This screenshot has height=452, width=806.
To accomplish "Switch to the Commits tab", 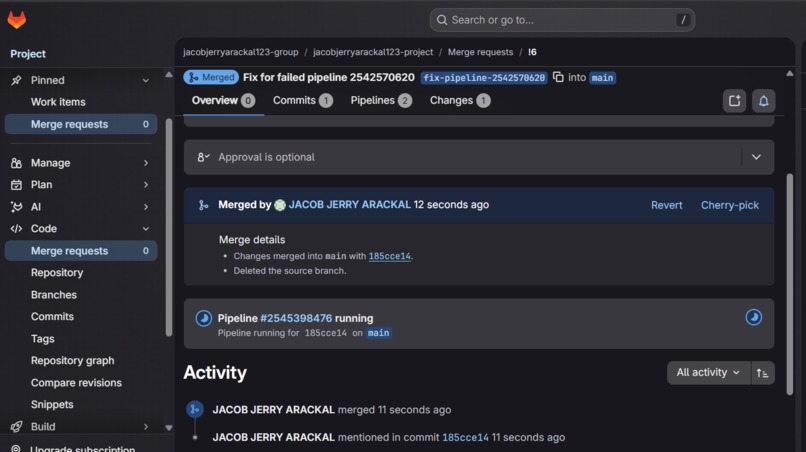I will pos(303,101).
